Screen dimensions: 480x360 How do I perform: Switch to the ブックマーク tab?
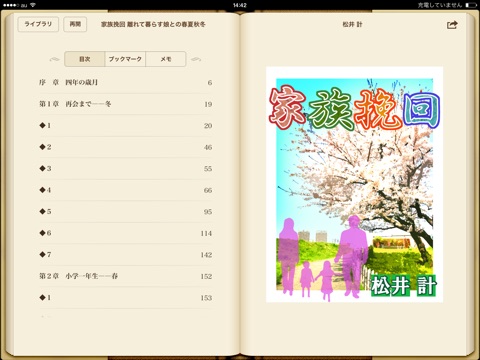[125, 59]
